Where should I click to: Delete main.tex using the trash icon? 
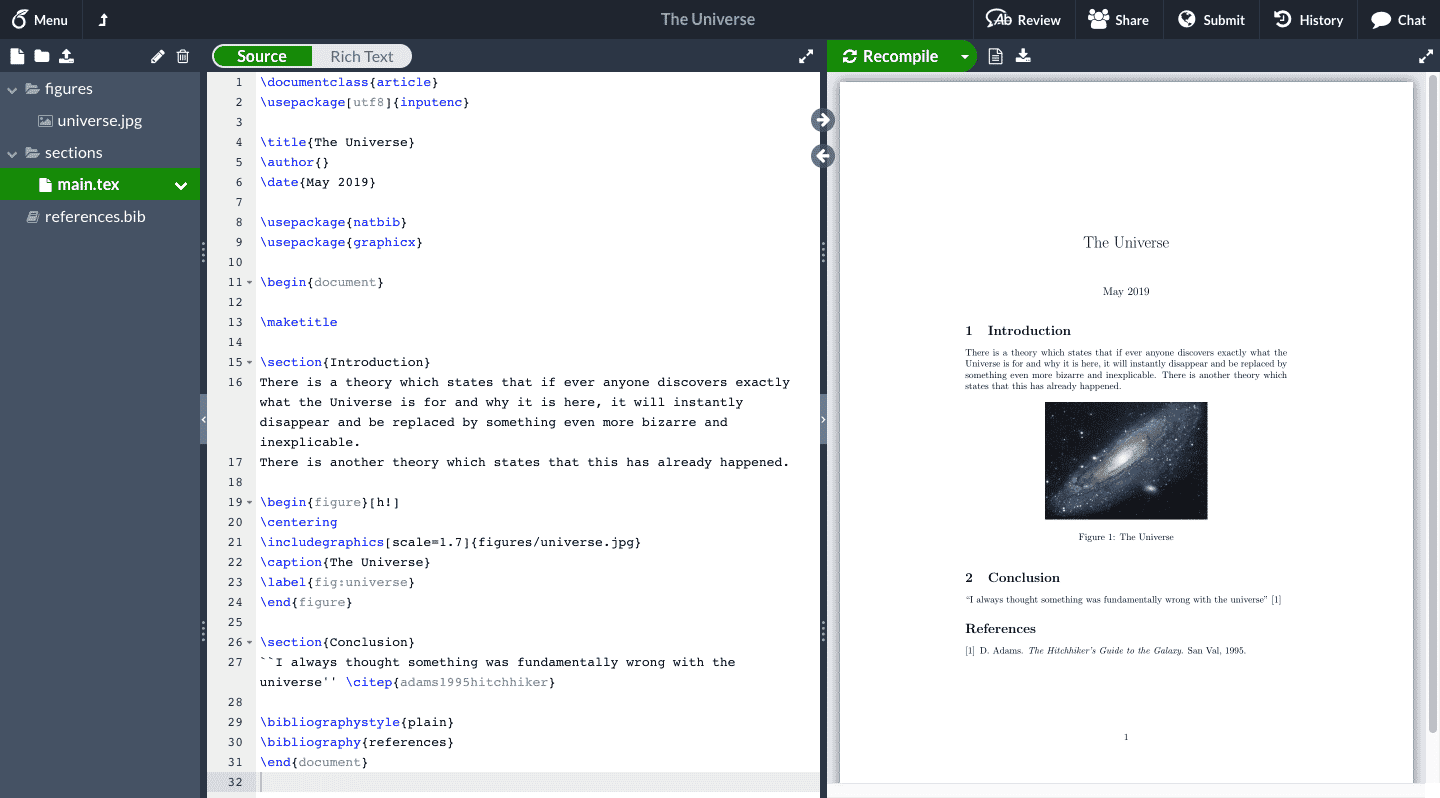(182, 56)
